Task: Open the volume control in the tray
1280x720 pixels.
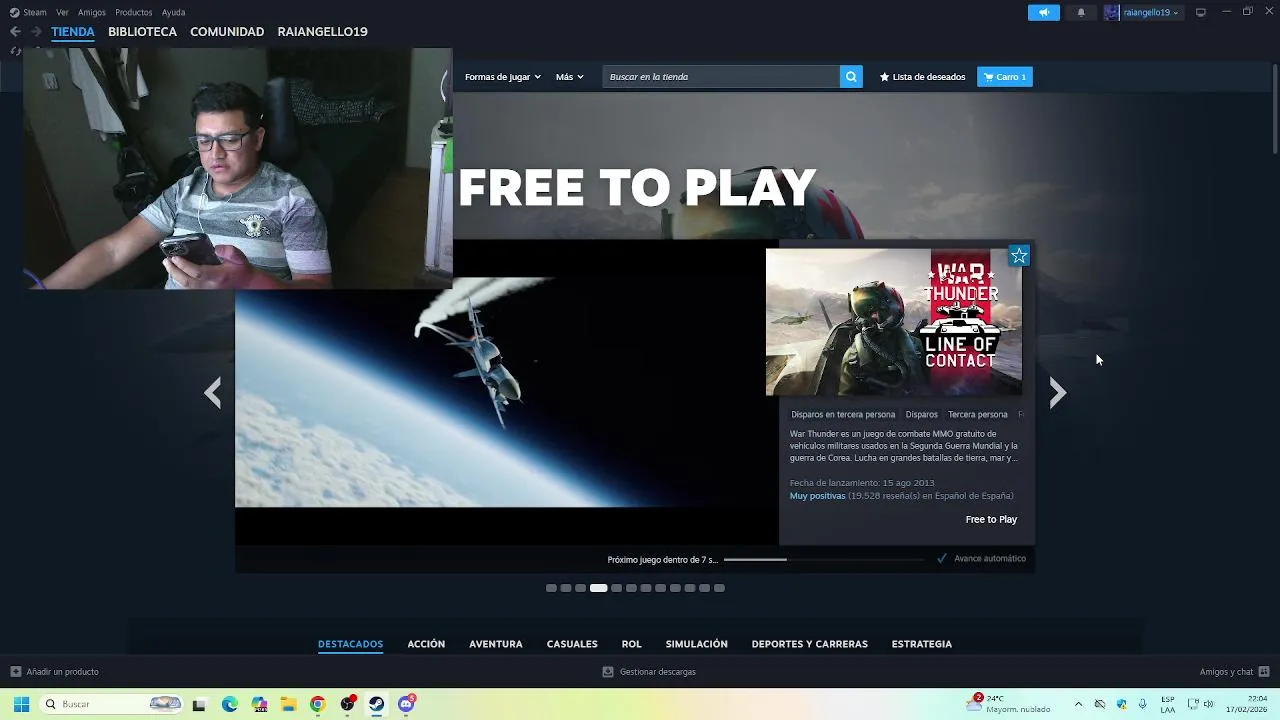Action: point(1208,704)
